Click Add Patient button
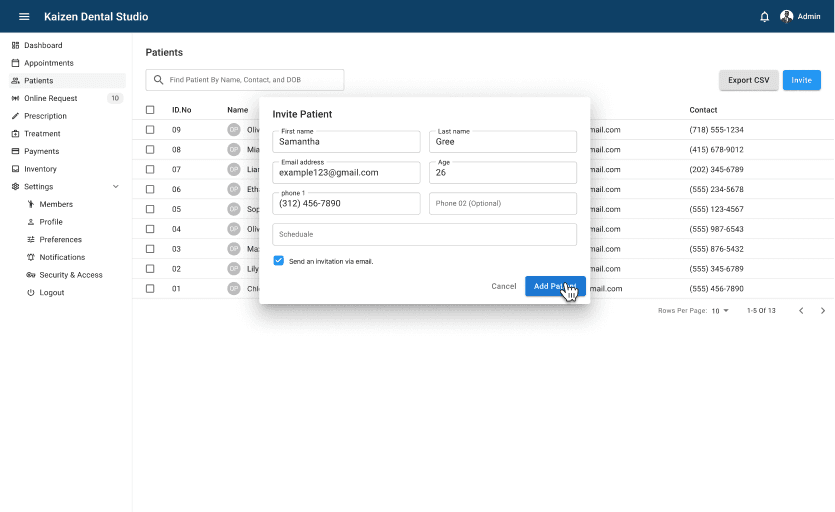The height and width of the screenshot is (512, 835). pyautogui.click(x=554, y=286)
